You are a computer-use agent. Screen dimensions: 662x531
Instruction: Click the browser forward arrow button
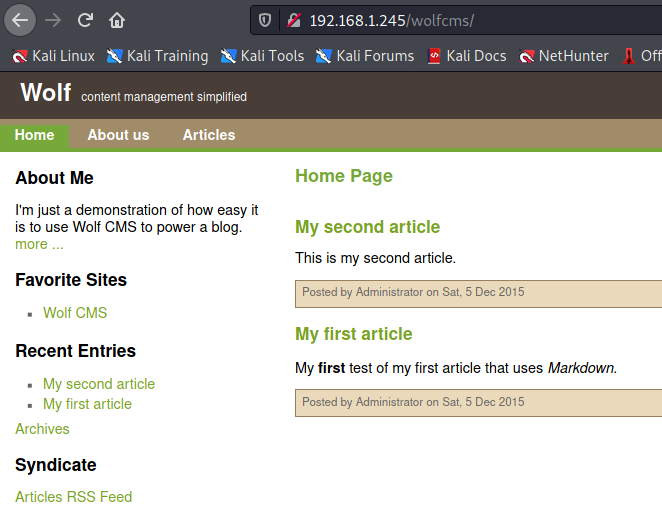pos(54,20)
